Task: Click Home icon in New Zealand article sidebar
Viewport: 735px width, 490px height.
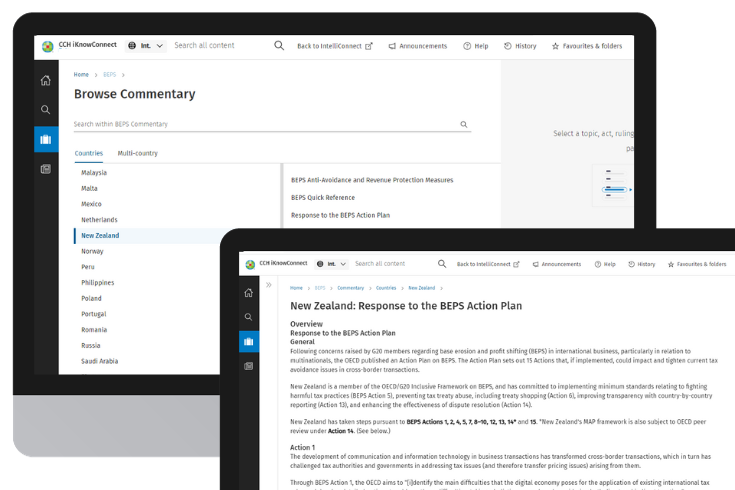Action: 249,292
